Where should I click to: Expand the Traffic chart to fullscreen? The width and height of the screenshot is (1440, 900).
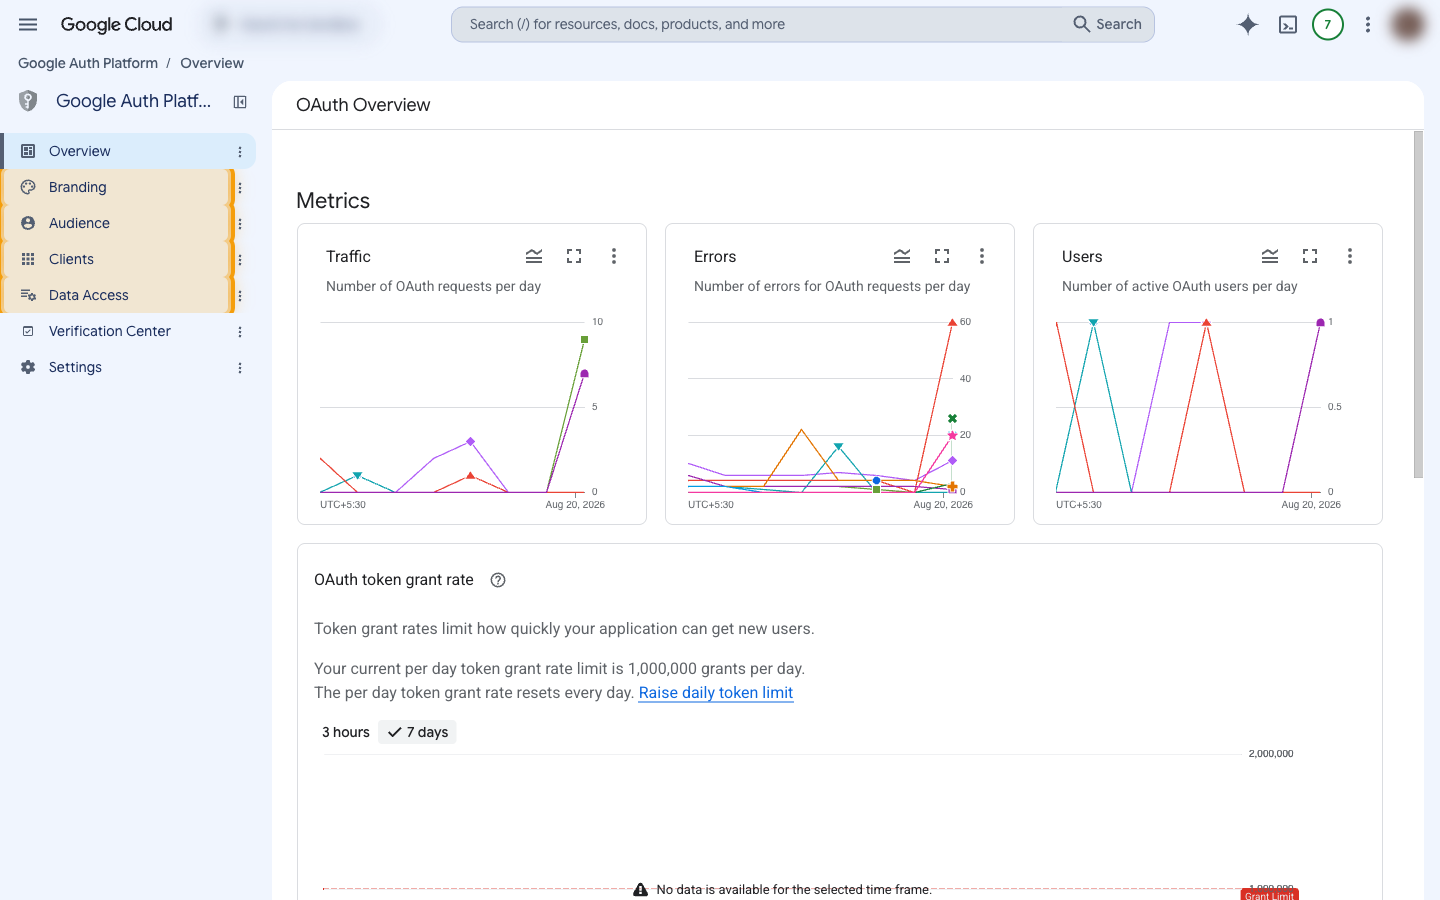574,256
